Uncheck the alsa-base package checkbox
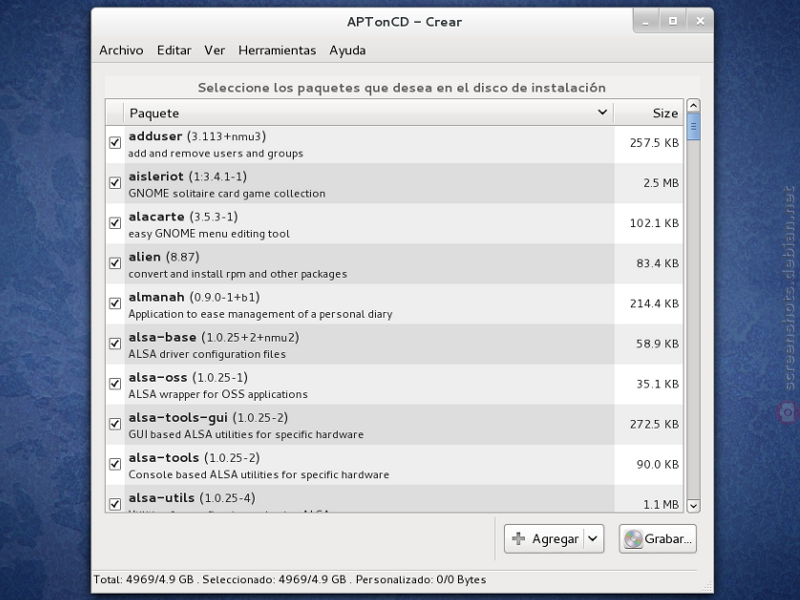The height and width of the screenshot is (600, 800). pyautogui.click(x=115, y=343)
